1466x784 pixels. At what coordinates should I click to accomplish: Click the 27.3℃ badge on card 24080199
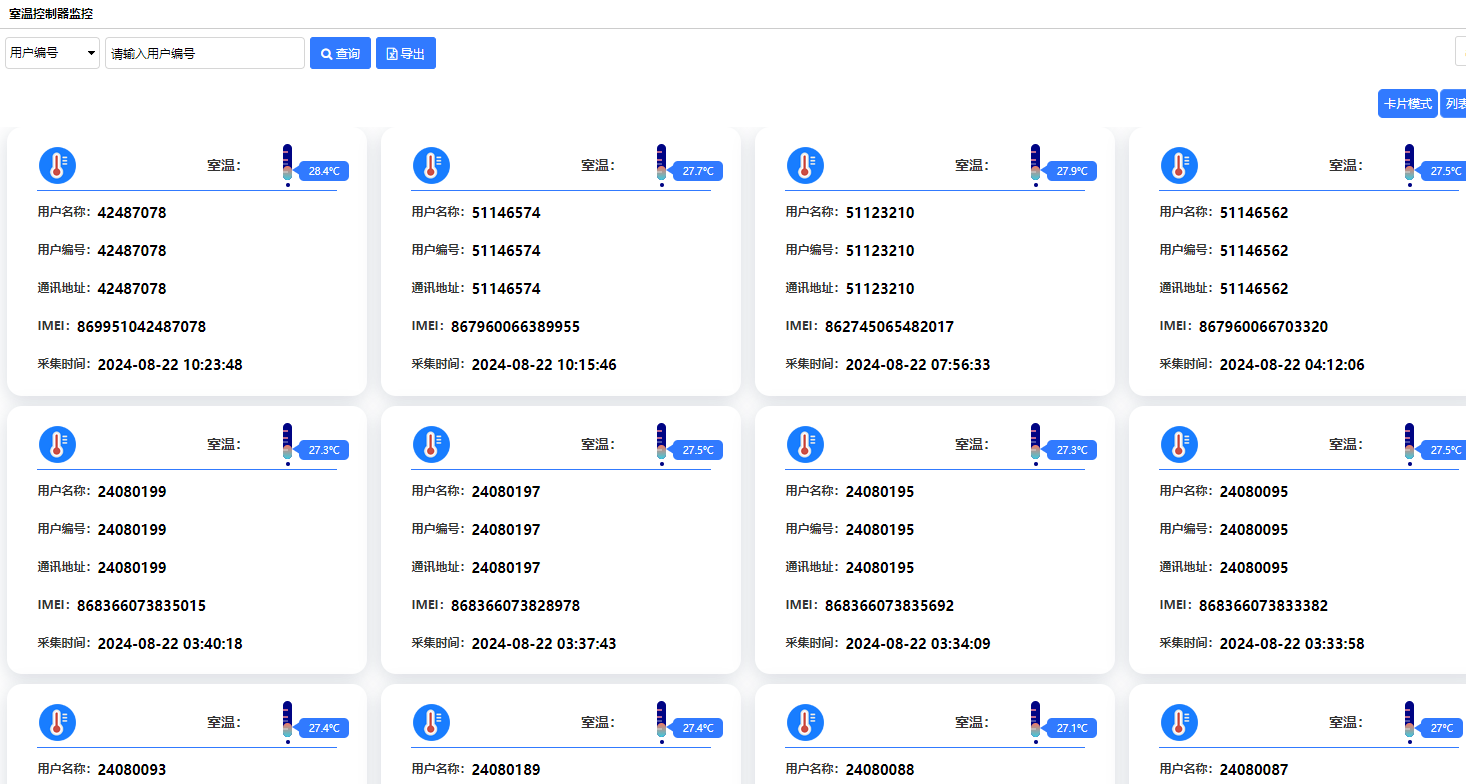point(324,450)
